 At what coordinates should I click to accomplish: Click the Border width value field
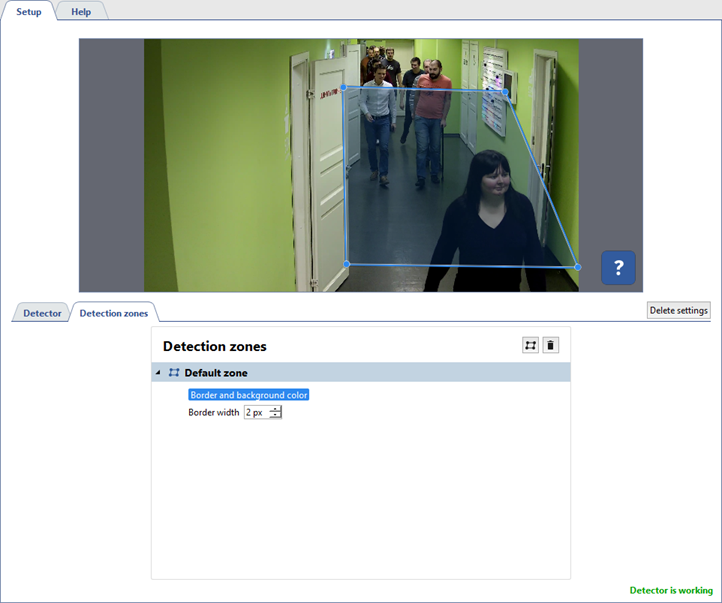(x=255, y=412)
